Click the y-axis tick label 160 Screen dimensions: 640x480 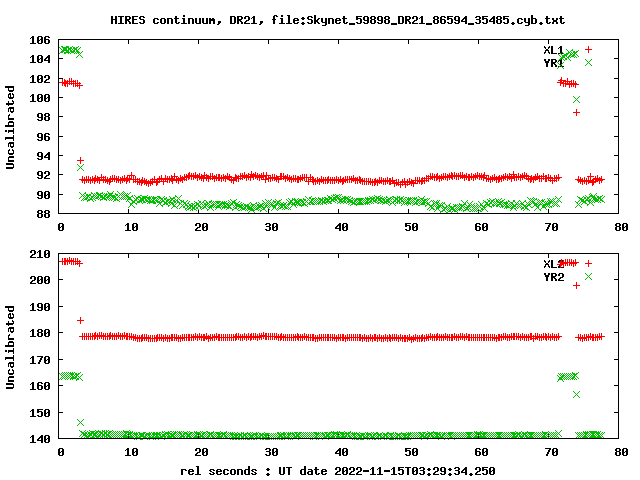[x=40, y=386]
